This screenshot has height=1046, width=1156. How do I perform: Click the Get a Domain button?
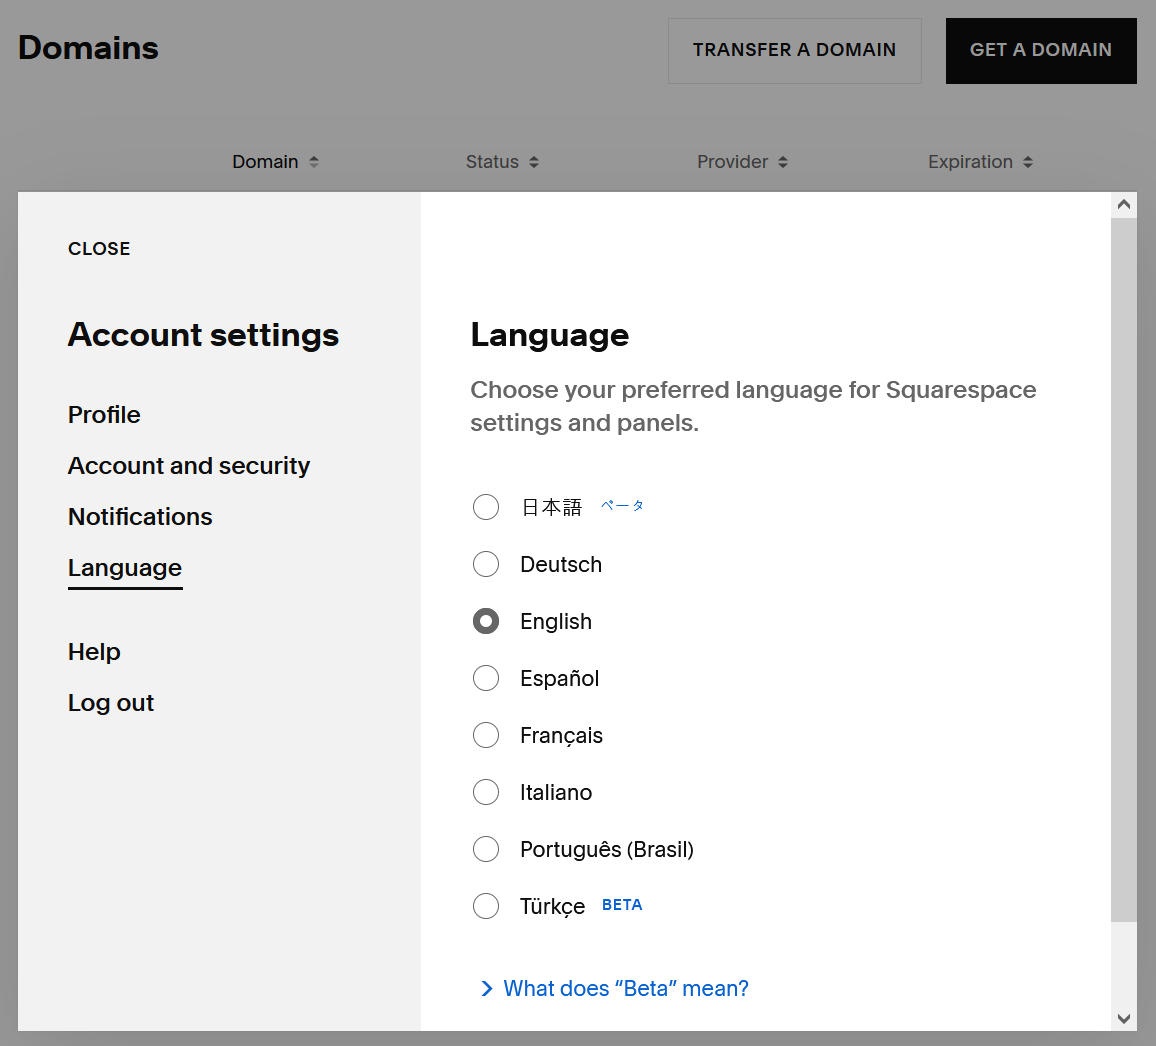tap(1041, 50)
